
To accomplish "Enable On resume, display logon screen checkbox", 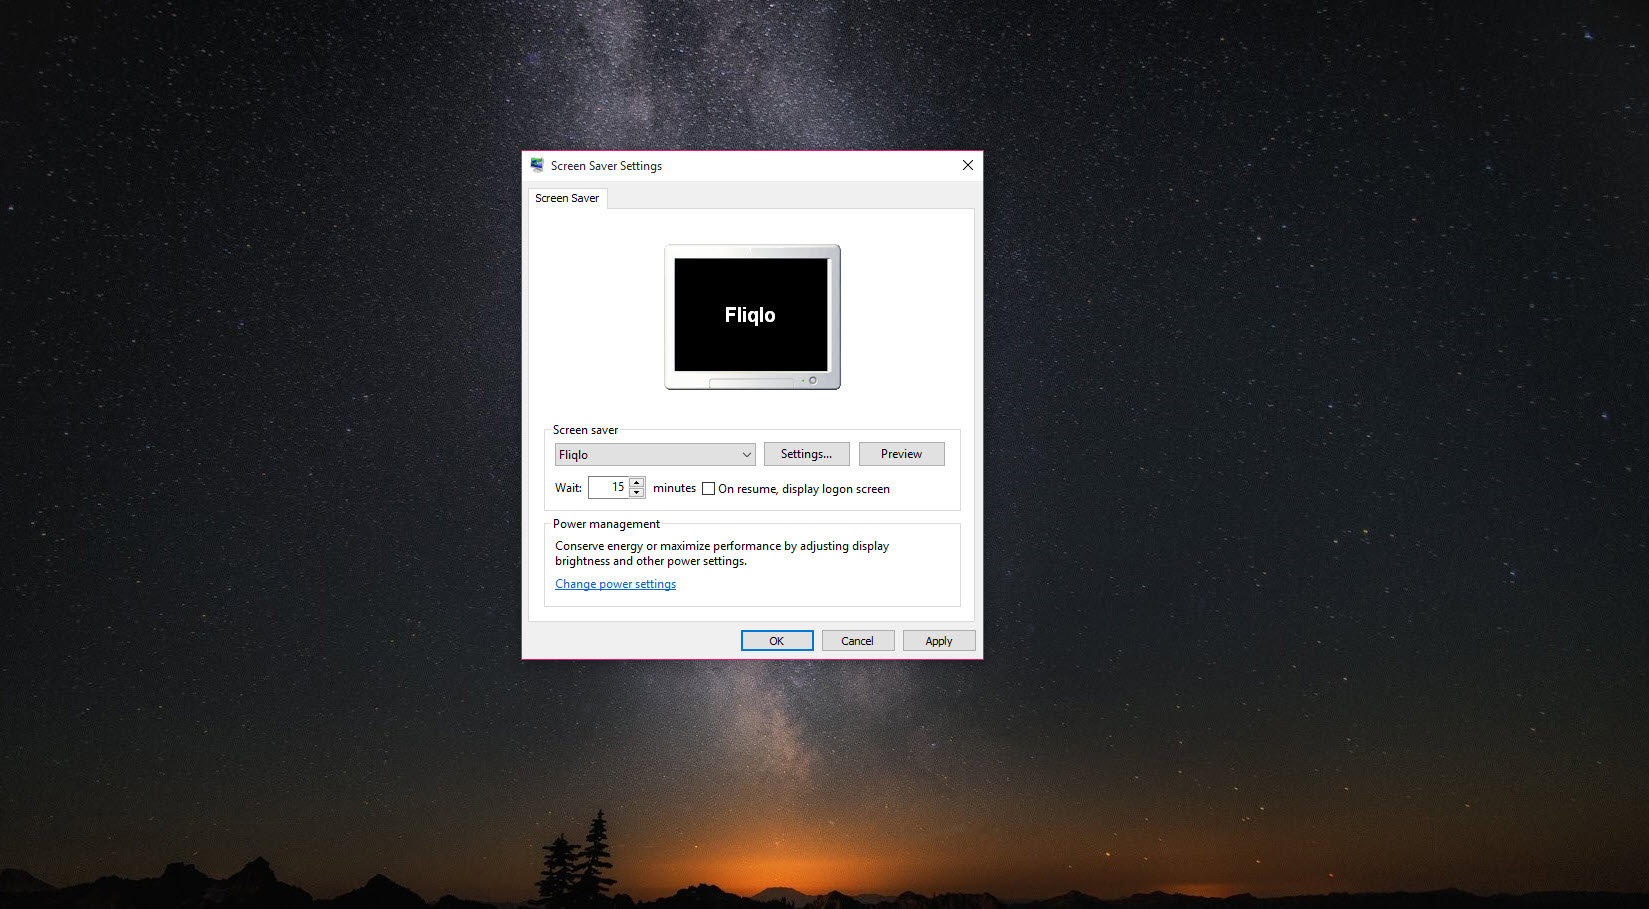I will point(709,489).
